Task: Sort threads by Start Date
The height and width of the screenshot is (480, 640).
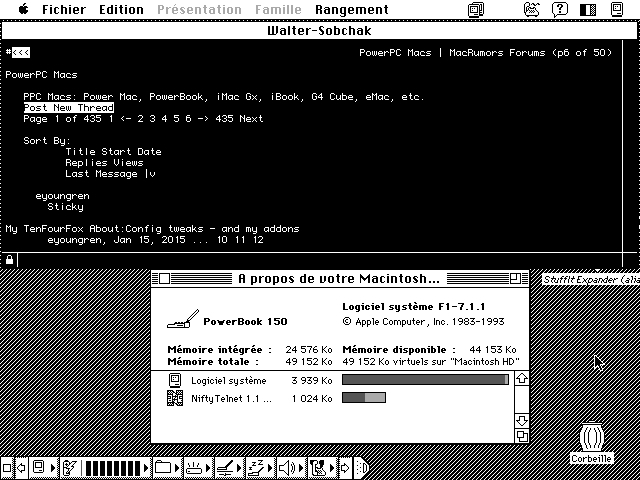Action: coord(131,152)
